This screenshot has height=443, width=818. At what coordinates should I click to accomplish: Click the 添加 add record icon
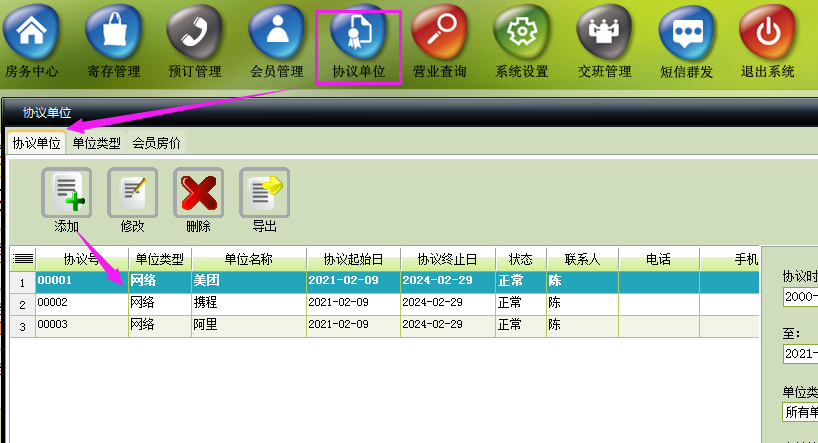coord(67,193)
